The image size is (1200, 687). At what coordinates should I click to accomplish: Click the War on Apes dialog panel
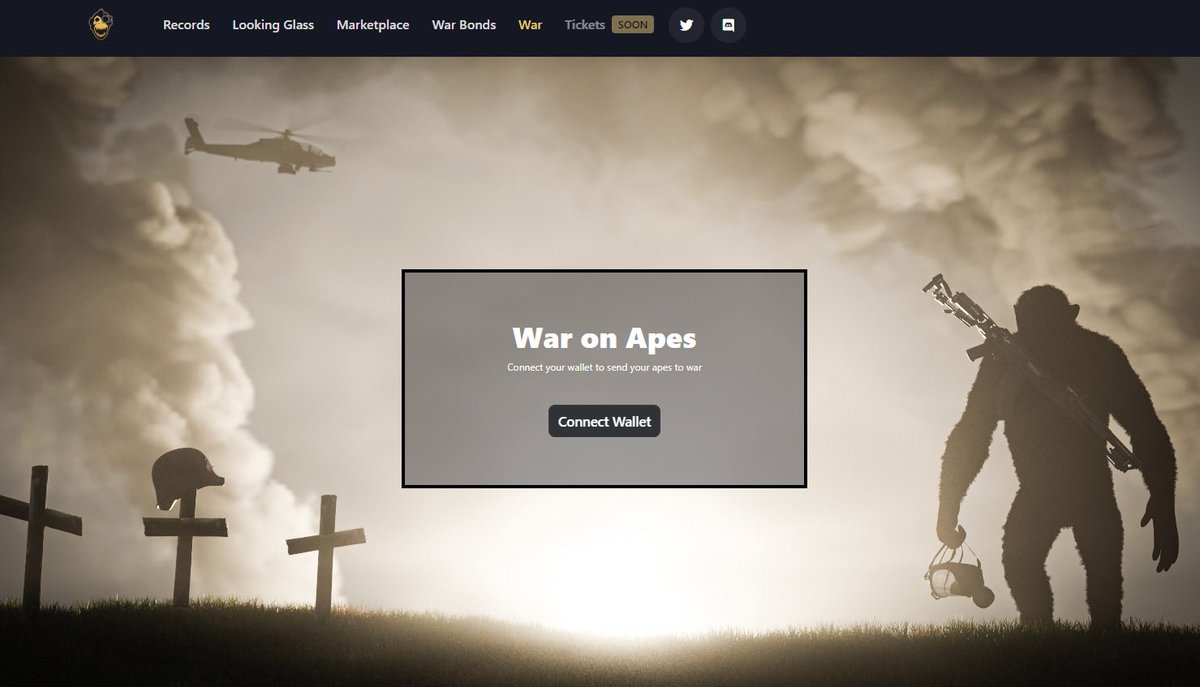[x=603, y=378]
